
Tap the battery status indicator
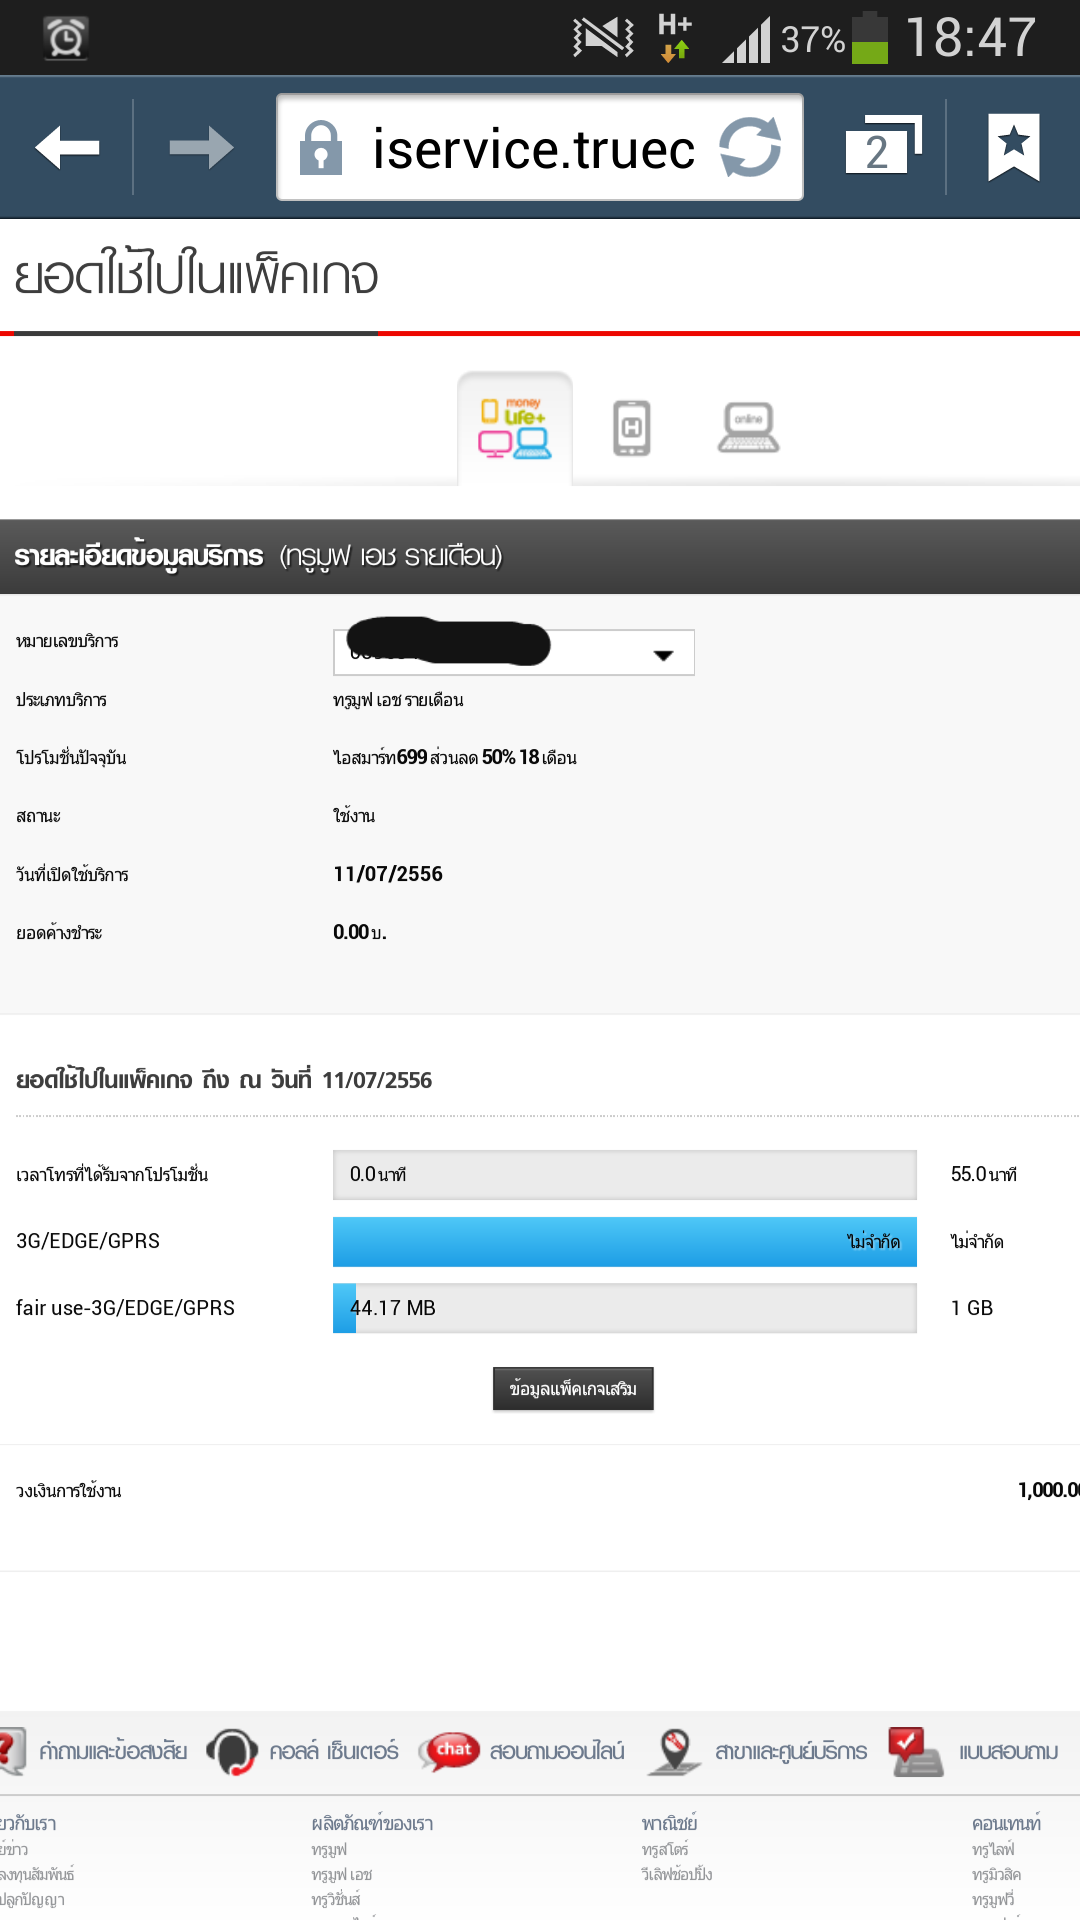click(870, 38)
